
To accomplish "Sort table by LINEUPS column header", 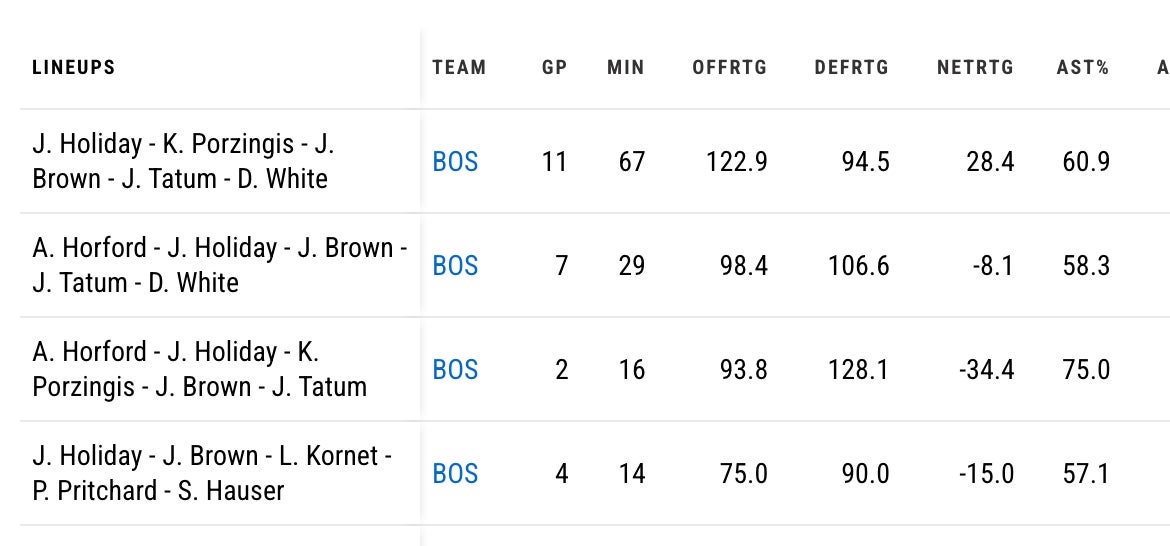I will (x=74, y=68).
